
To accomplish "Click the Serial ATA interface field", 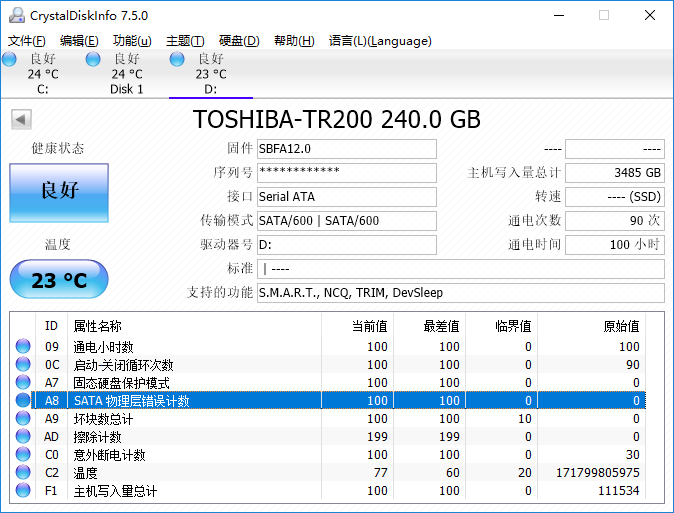I will 347,197.
